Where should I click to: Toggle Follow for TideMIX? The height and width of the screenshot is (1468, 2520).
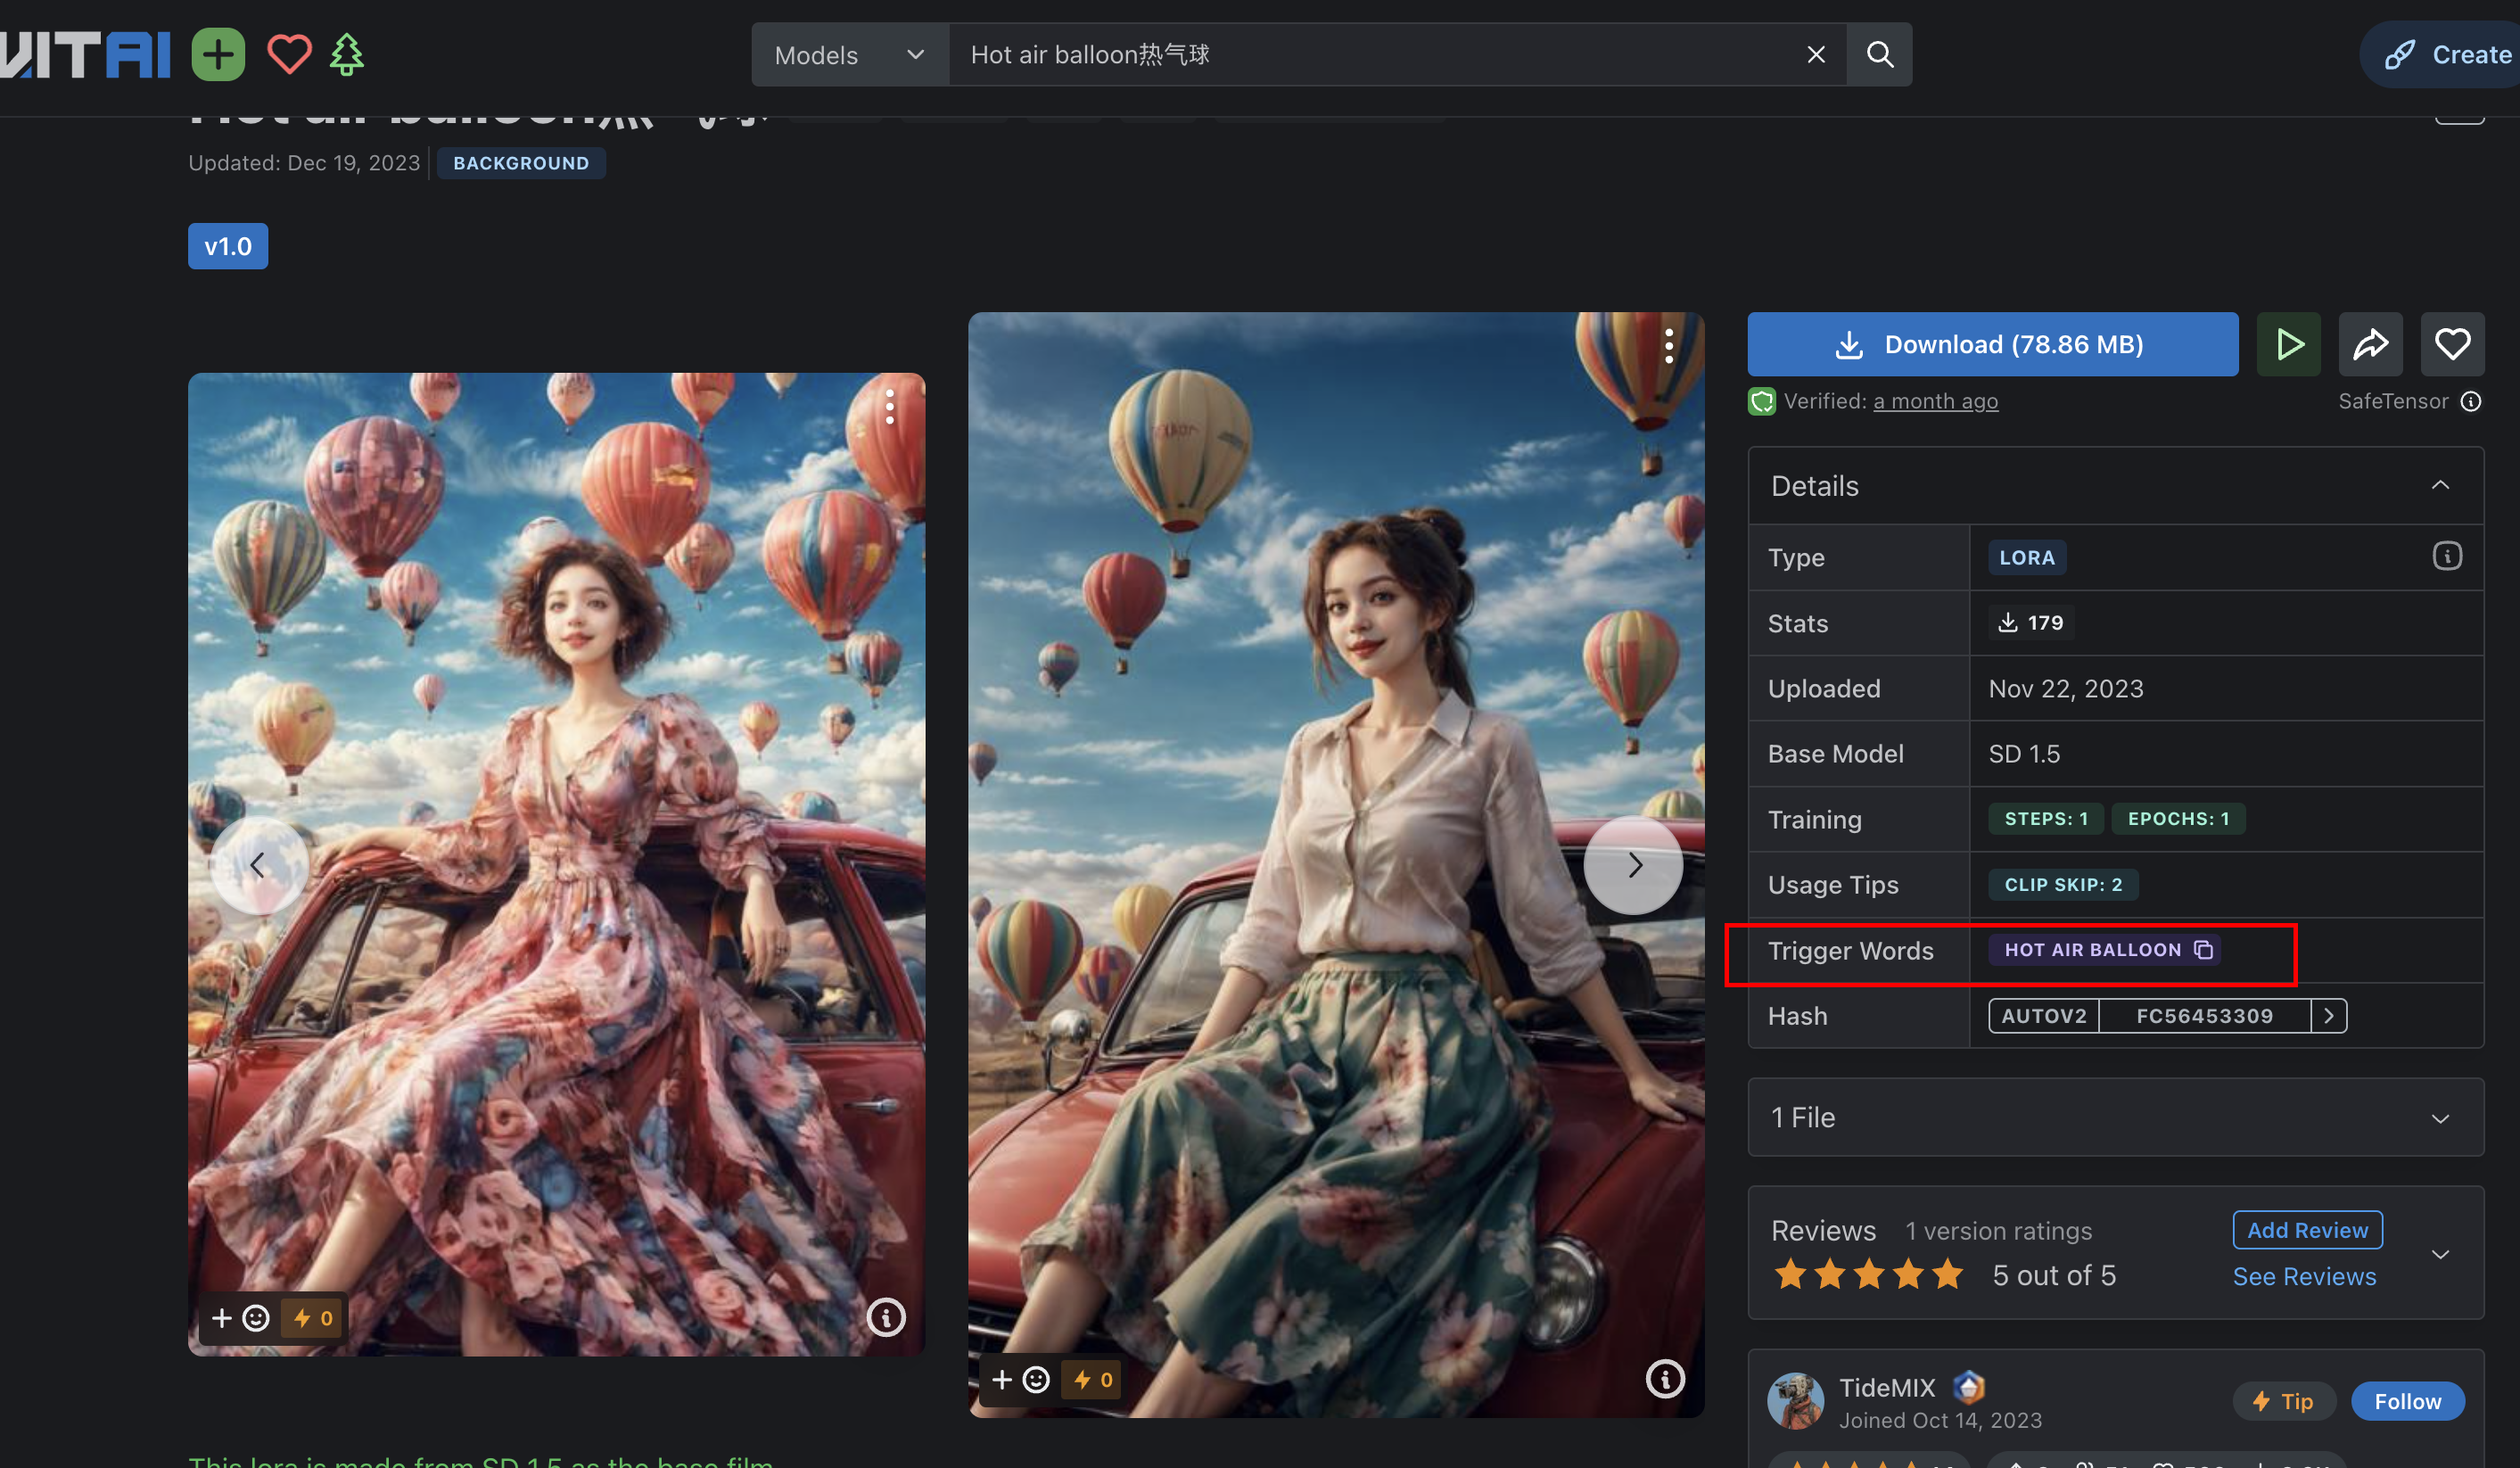coord(2406,1401)
